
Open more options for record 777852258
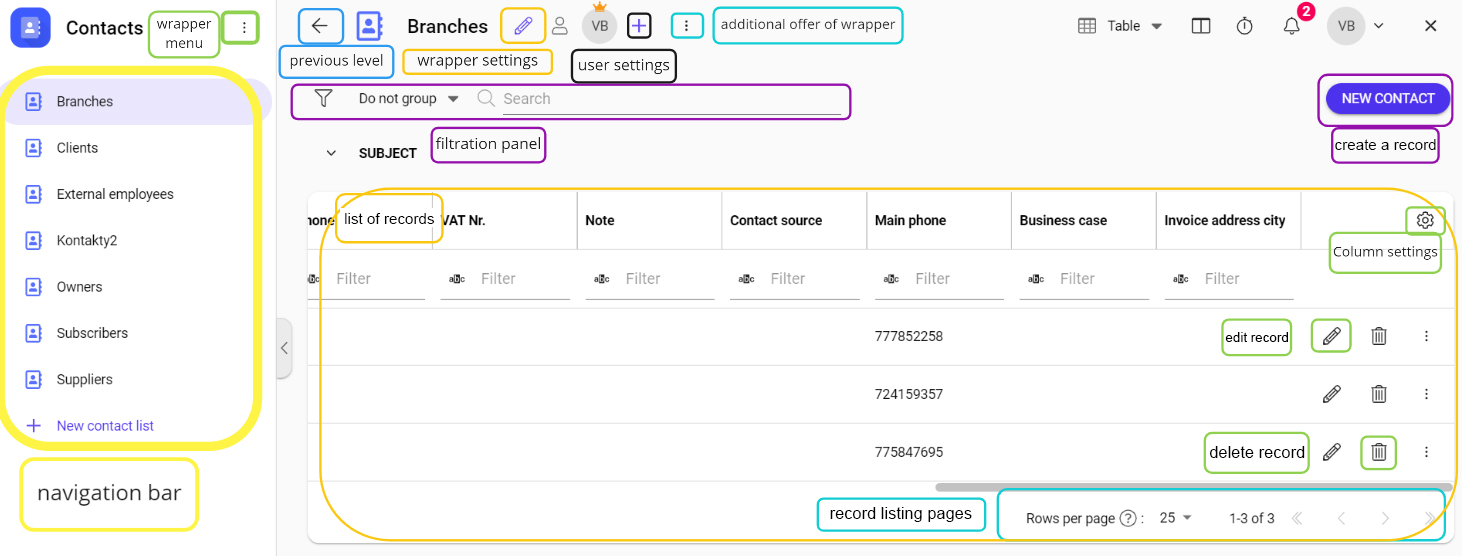click(1427, 336)
